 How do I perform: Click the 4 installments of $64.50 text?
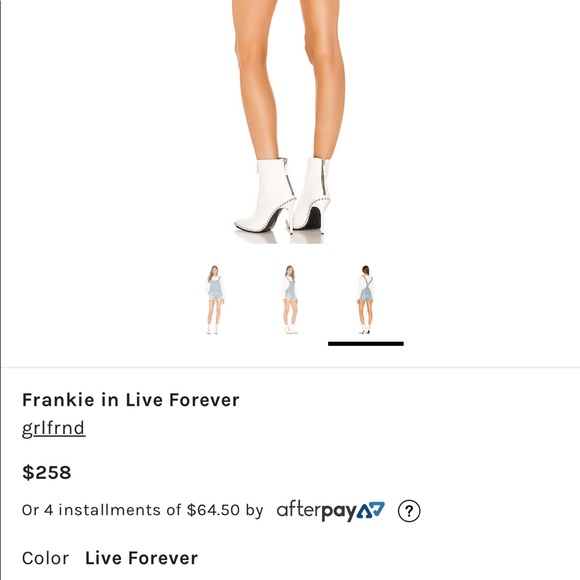[142, 510]
